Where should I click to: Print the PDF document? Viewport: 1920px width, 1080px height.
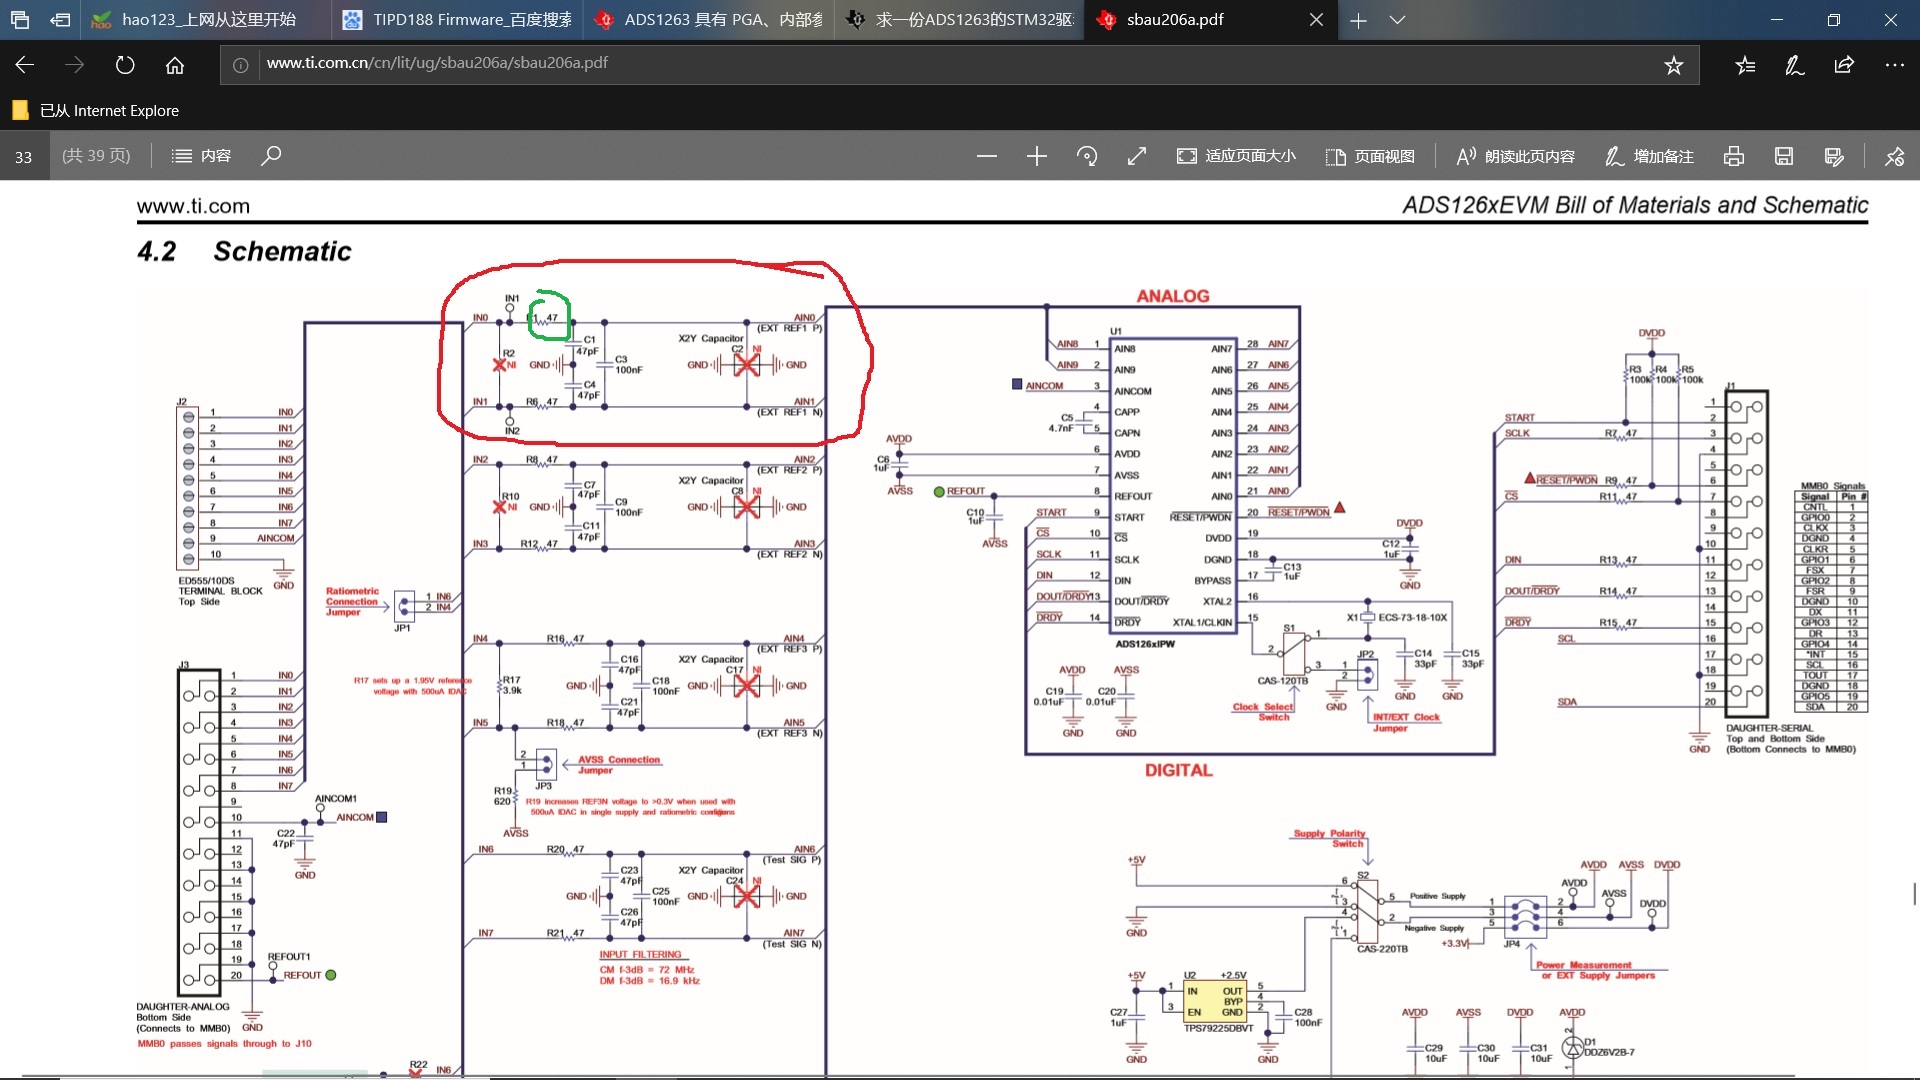coord(1734,156)
